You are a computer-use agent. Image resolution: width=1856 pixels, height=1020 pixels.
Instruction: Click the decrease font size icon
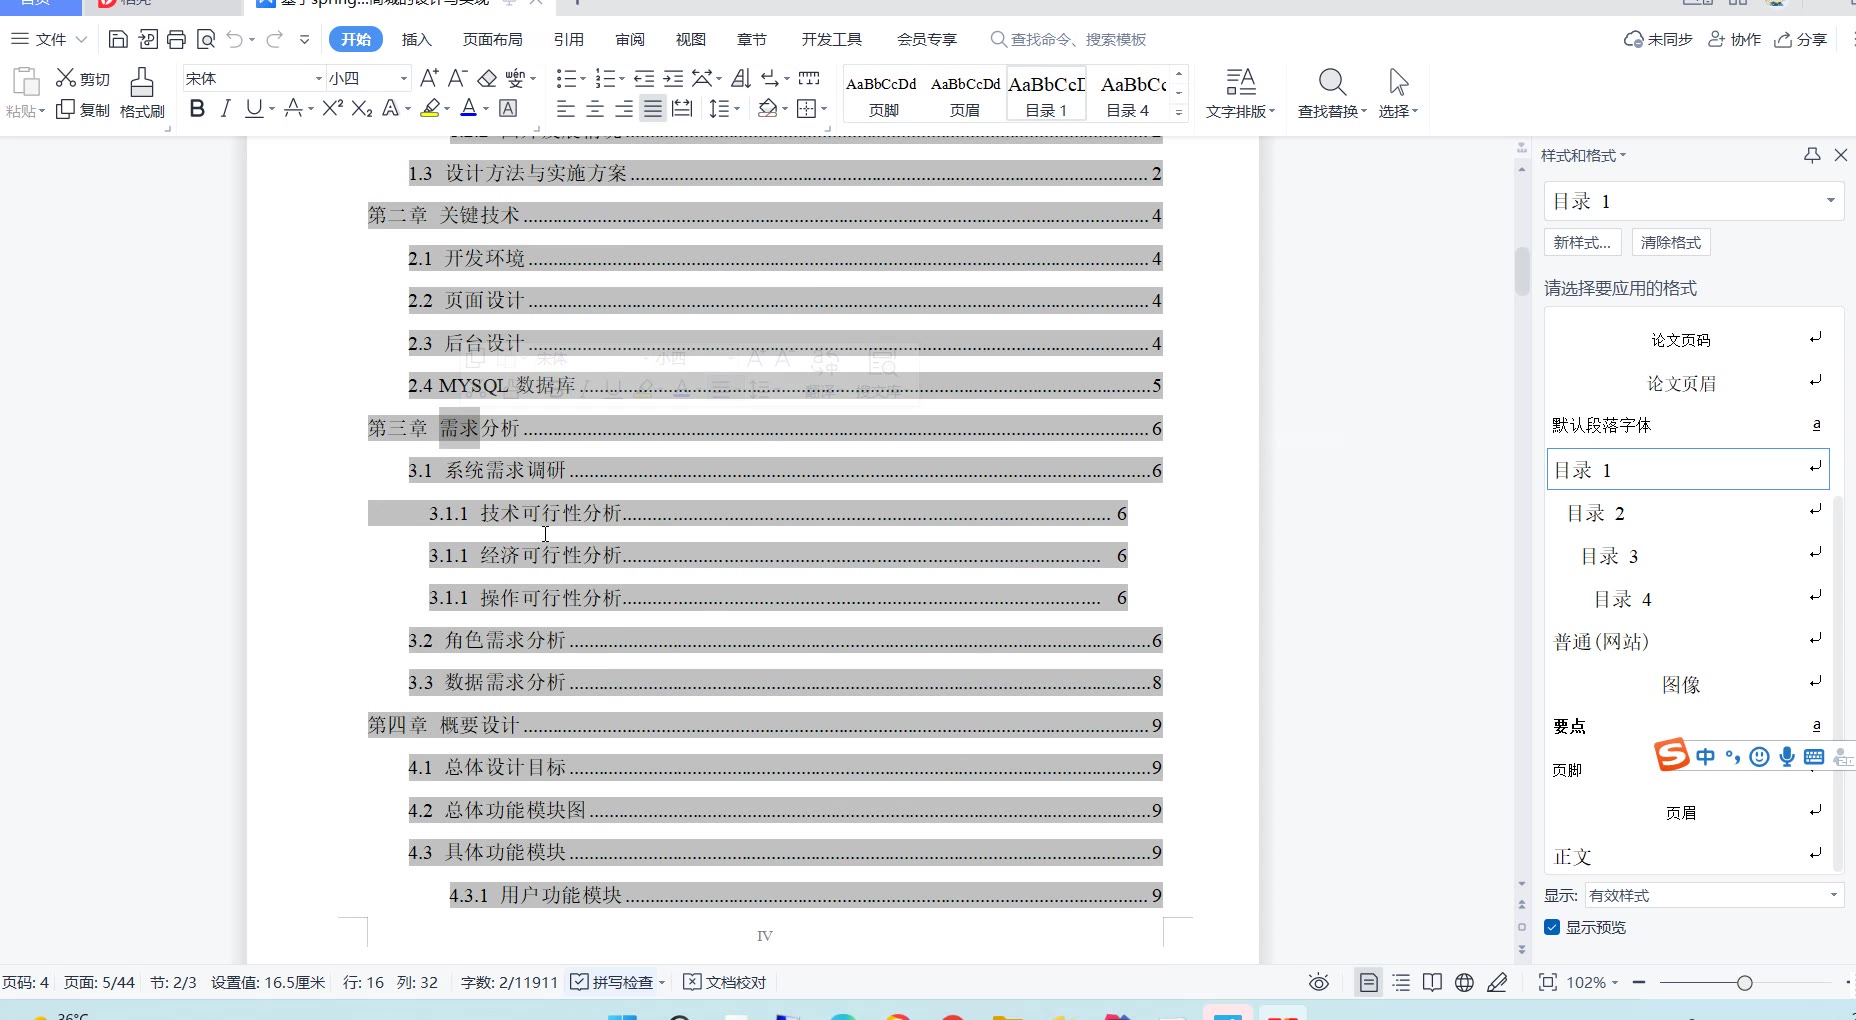click(x=457, y=78)
